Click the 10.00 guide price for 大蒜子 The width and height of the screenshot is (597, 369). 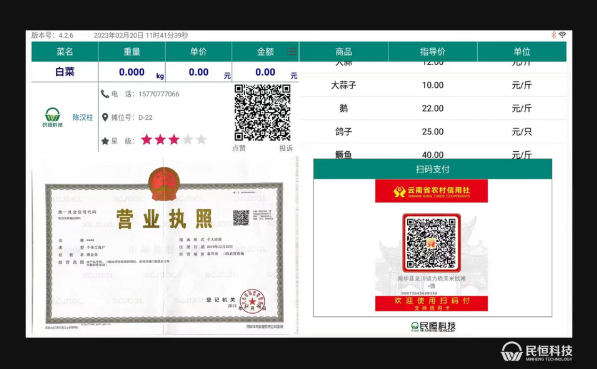pos(433,85)
